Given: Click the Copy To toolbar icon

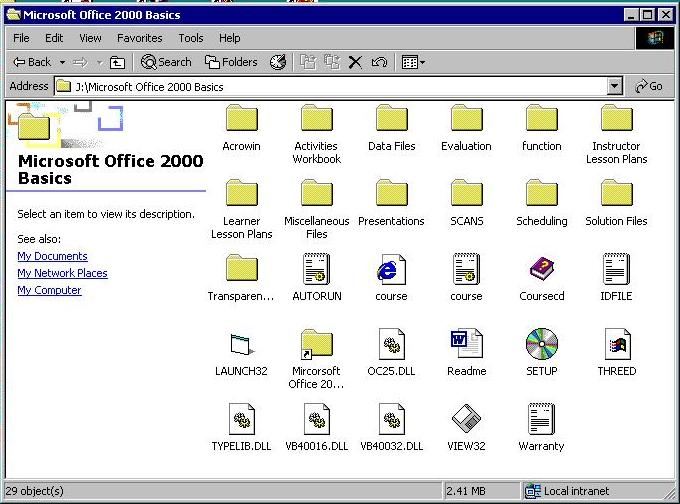Looking at the screenshot, I should click(x=332, y=62).
